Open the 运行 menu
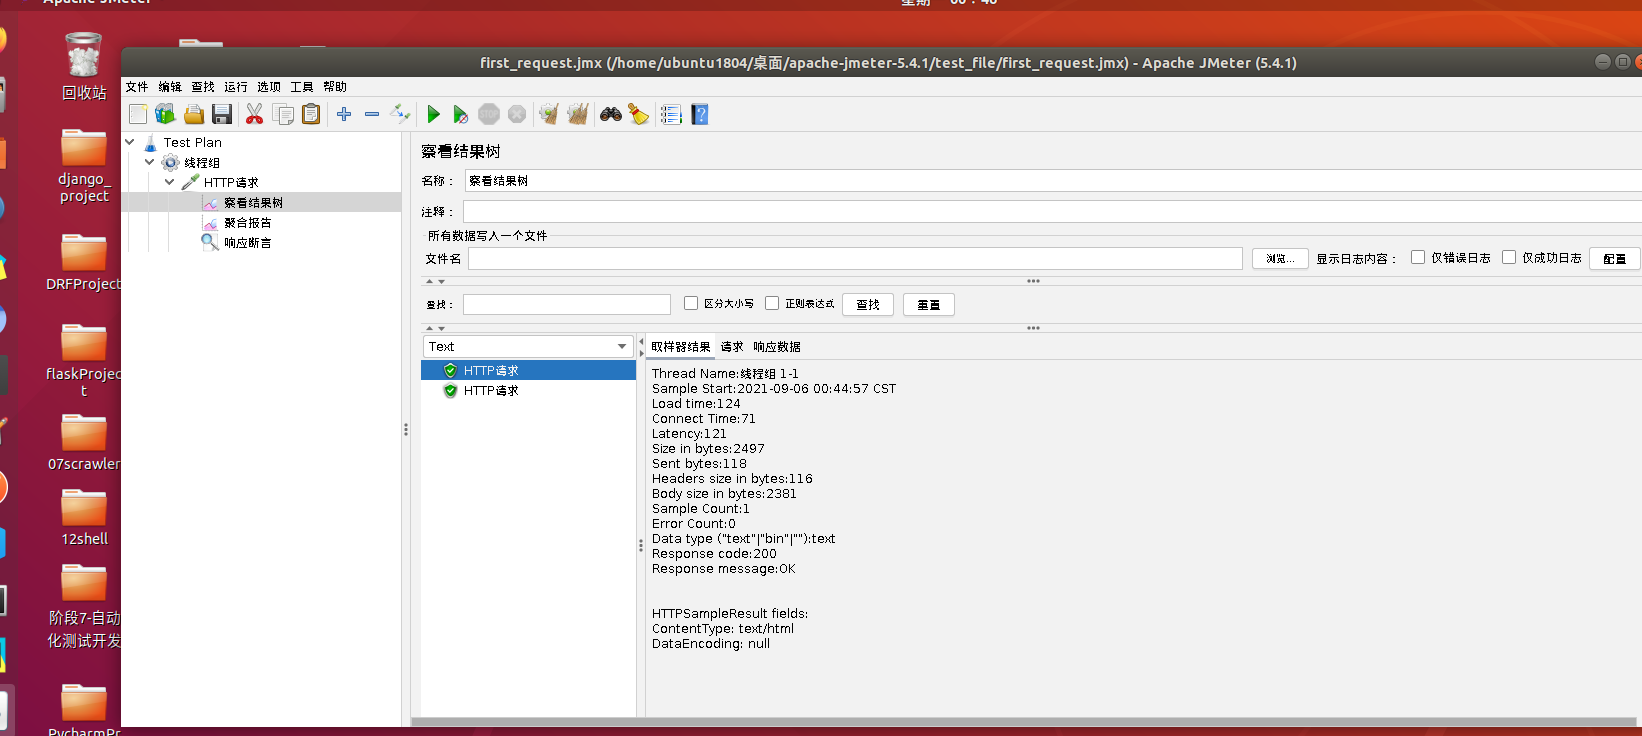 pos(236,87)
